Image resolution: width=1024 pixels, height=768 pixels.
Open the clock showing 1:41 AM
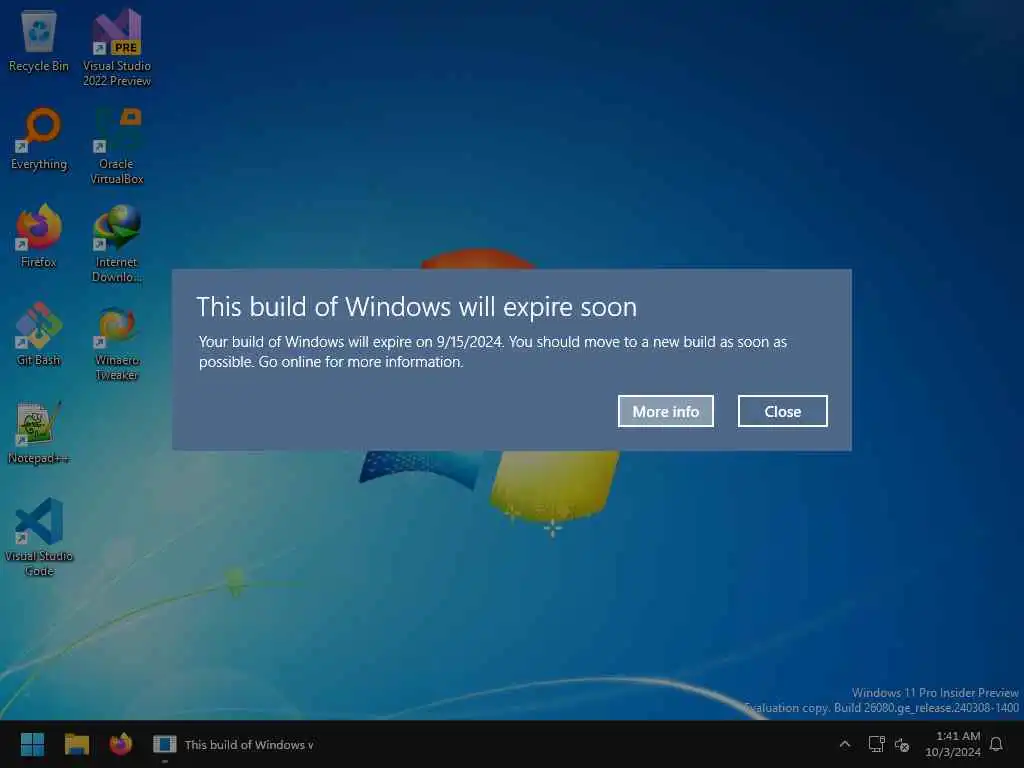[x=953, y=744]
